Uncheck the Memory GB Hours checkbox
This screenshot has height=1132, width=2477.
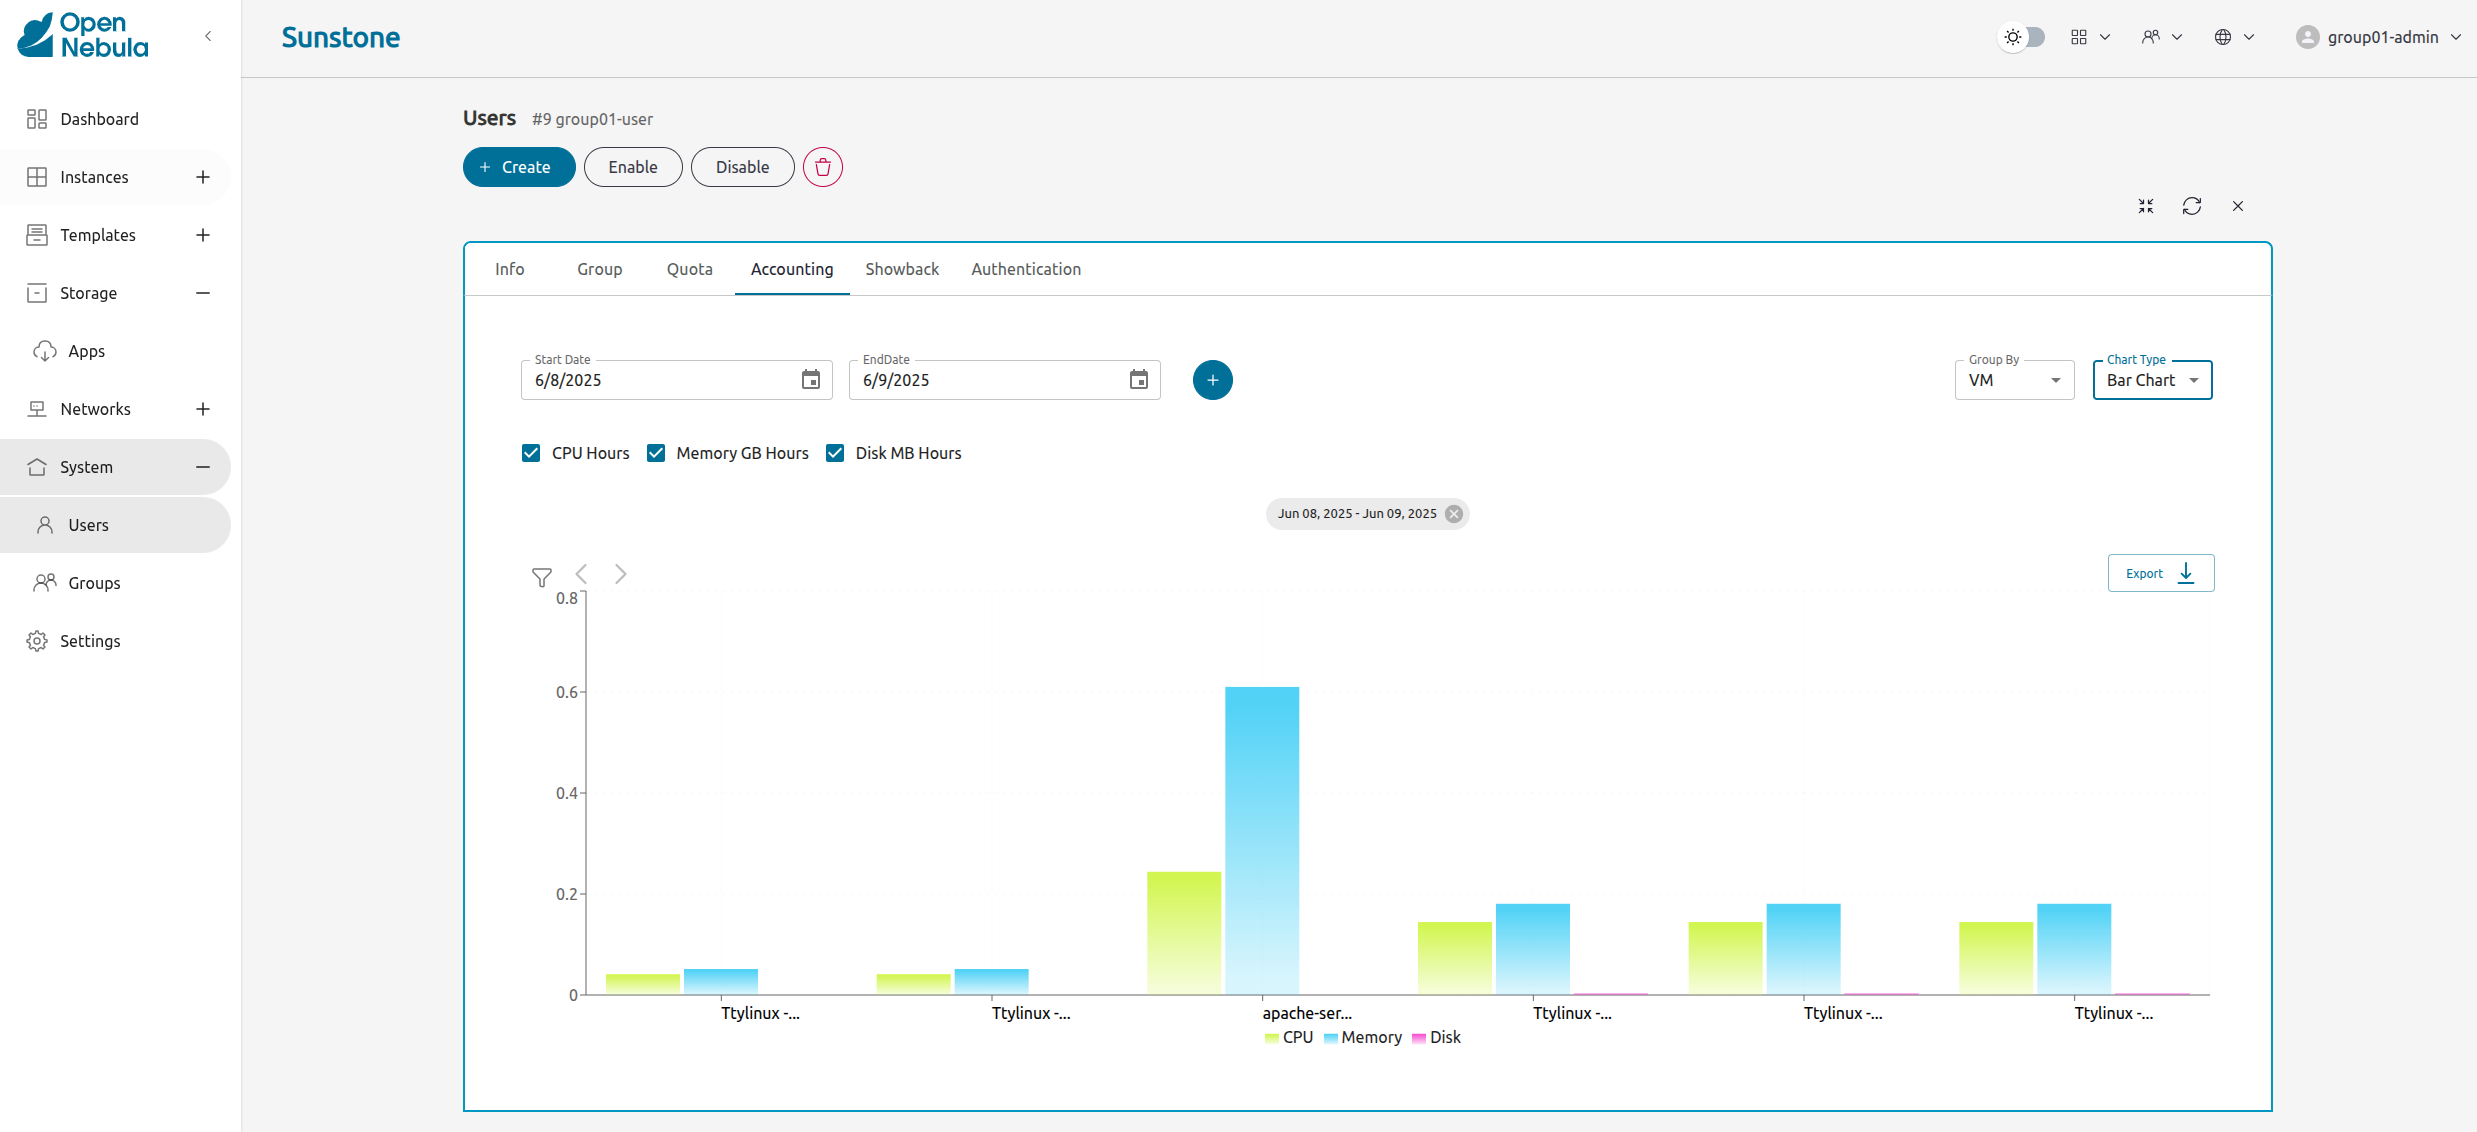point(656,453)
